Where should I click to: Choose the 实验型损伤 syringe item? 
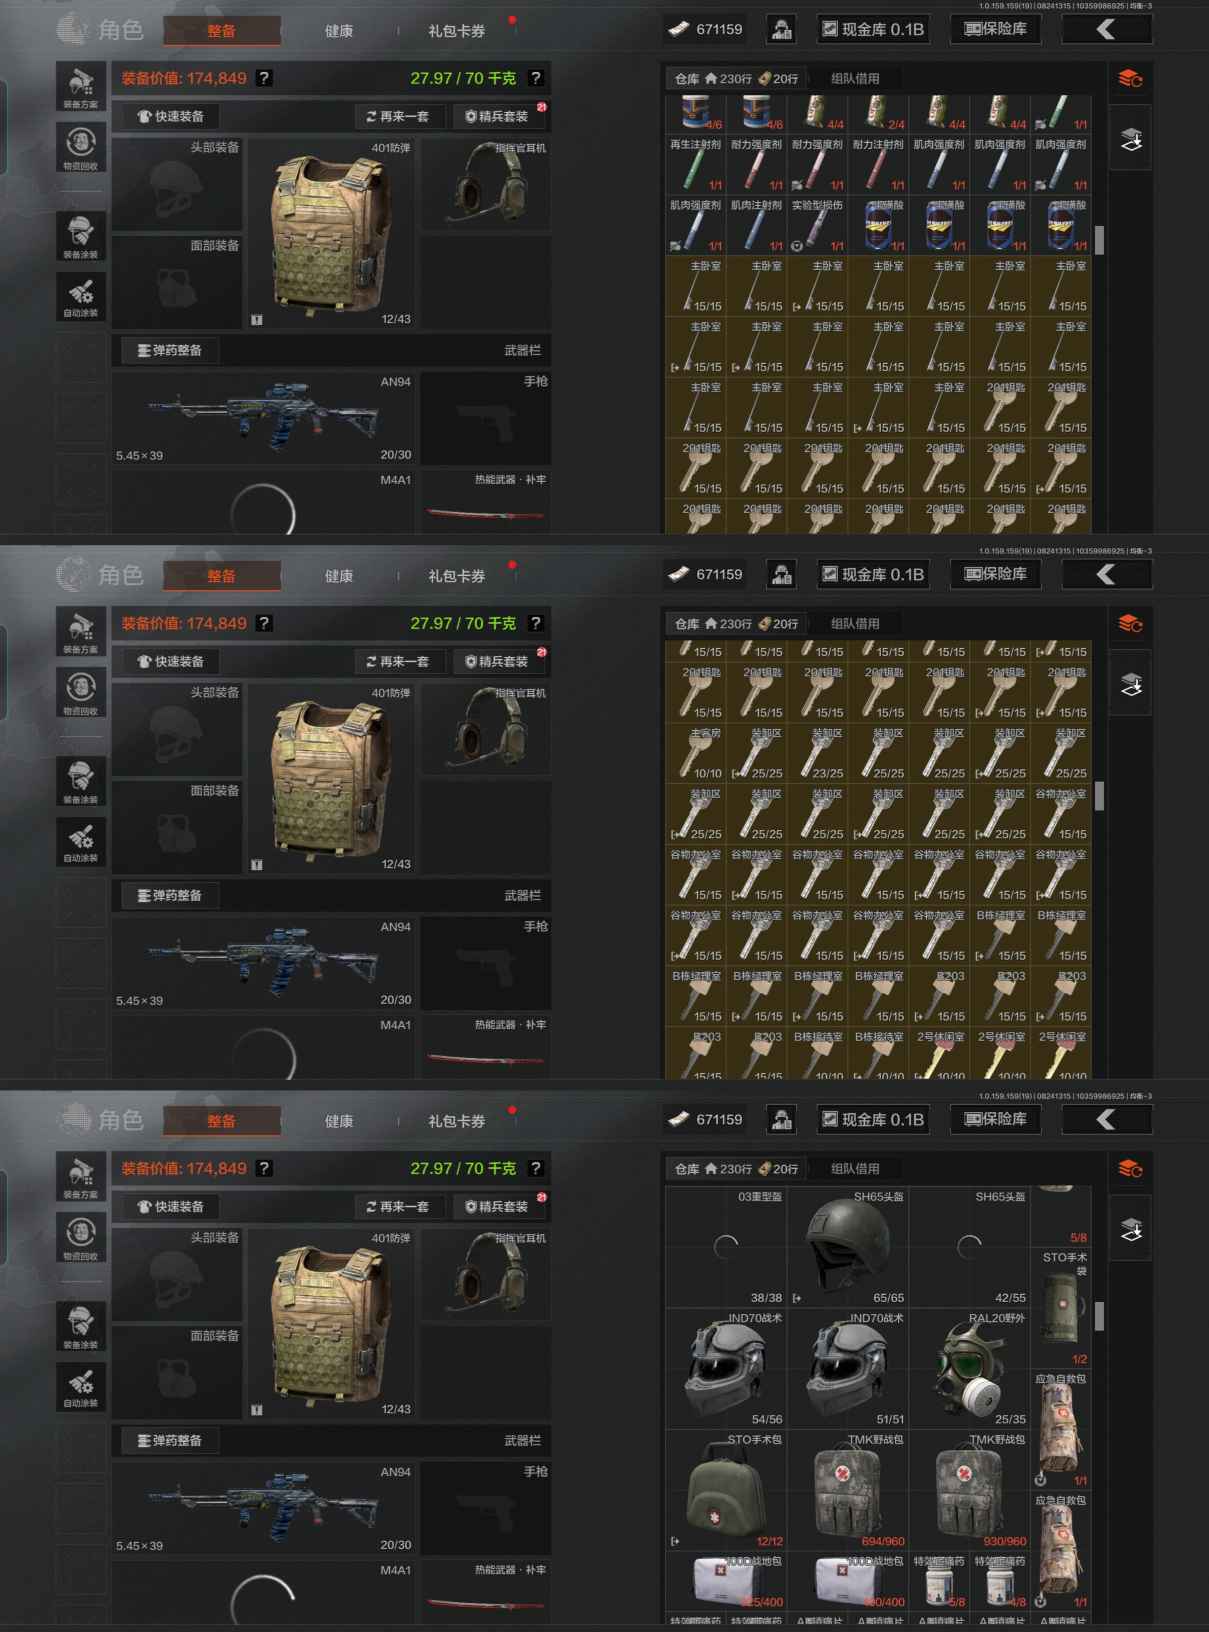818,224
